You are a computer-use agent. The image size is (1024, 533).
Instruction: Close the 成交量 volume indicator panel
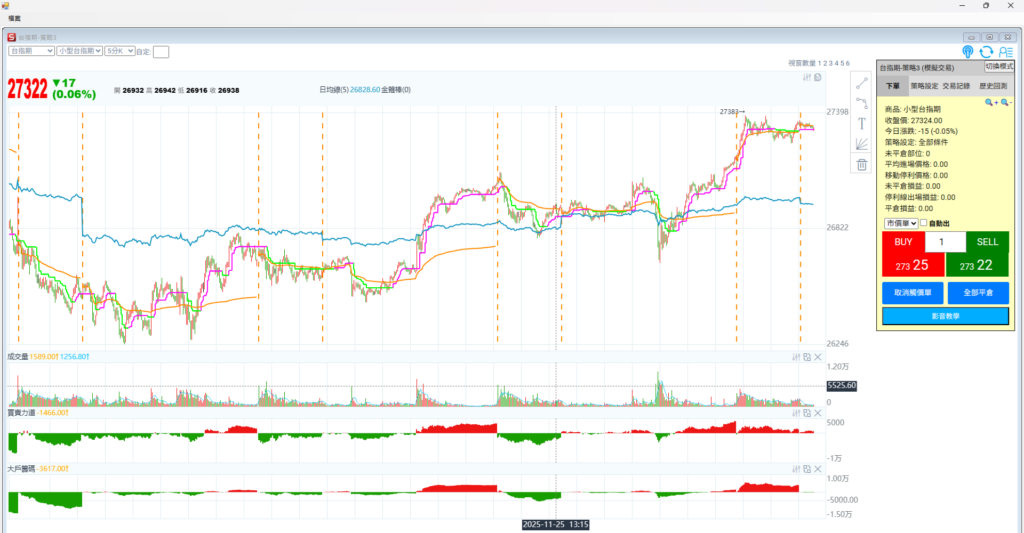818,357
